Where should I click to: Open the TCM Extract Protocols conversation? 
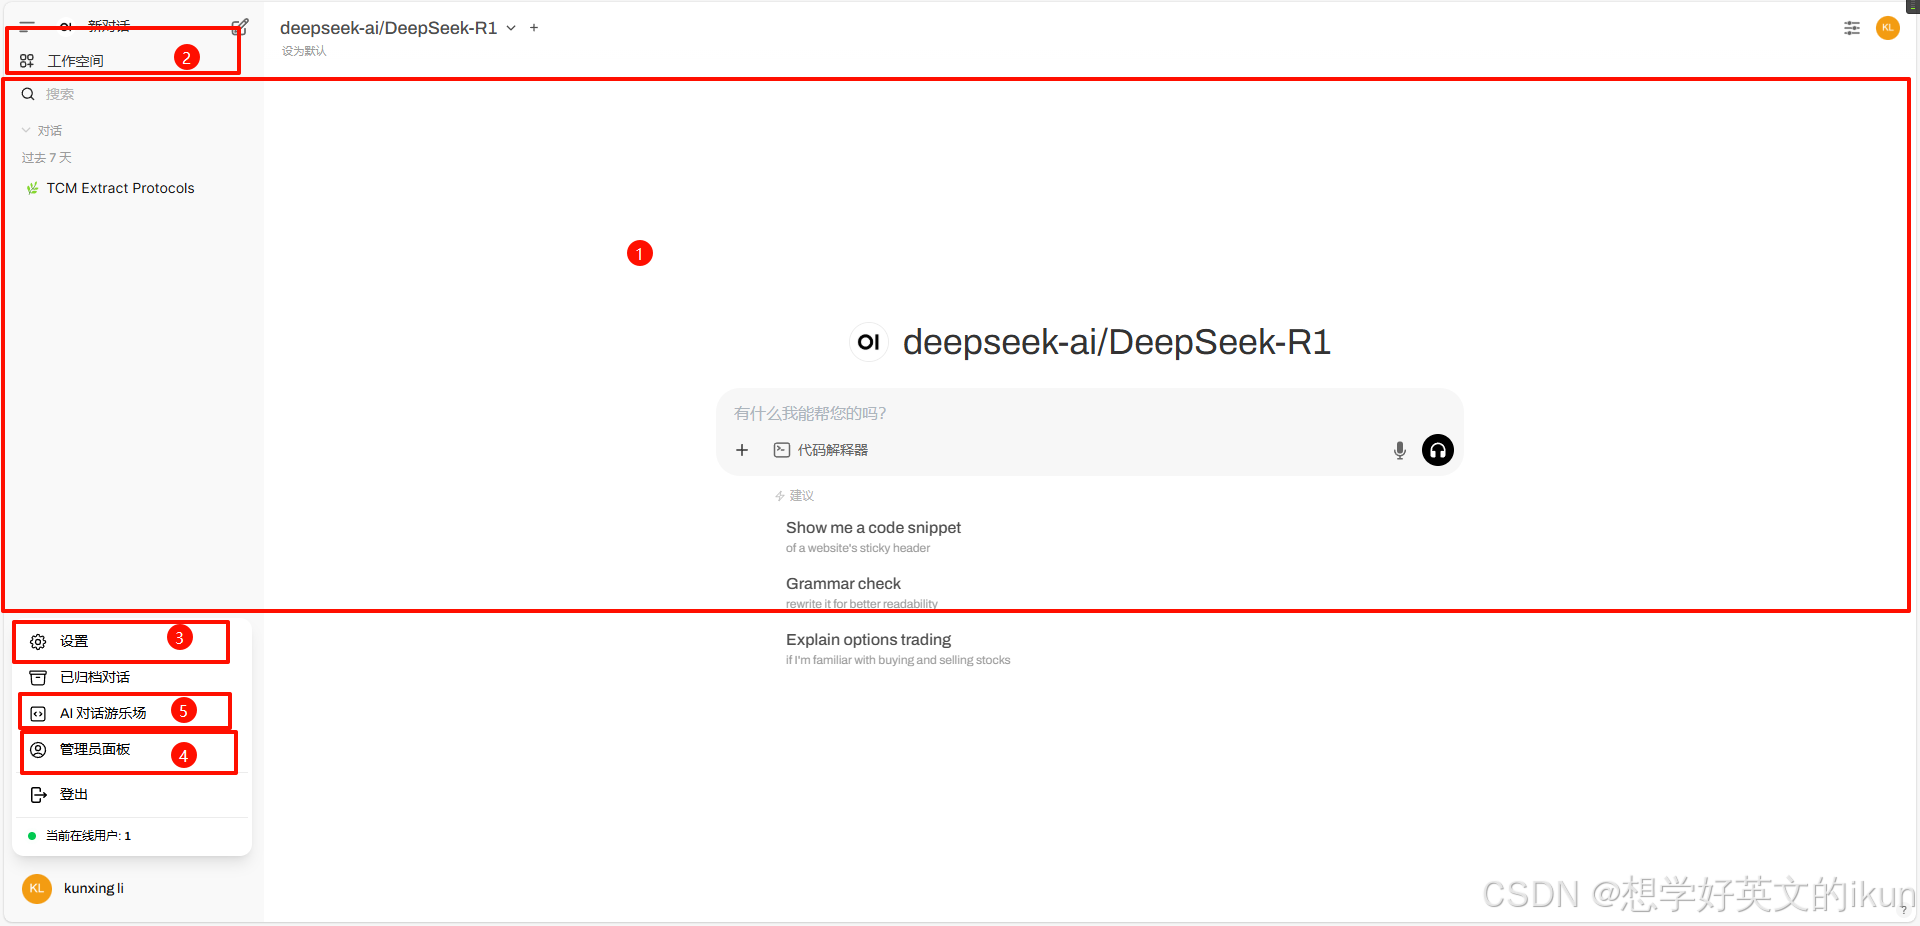120,188
